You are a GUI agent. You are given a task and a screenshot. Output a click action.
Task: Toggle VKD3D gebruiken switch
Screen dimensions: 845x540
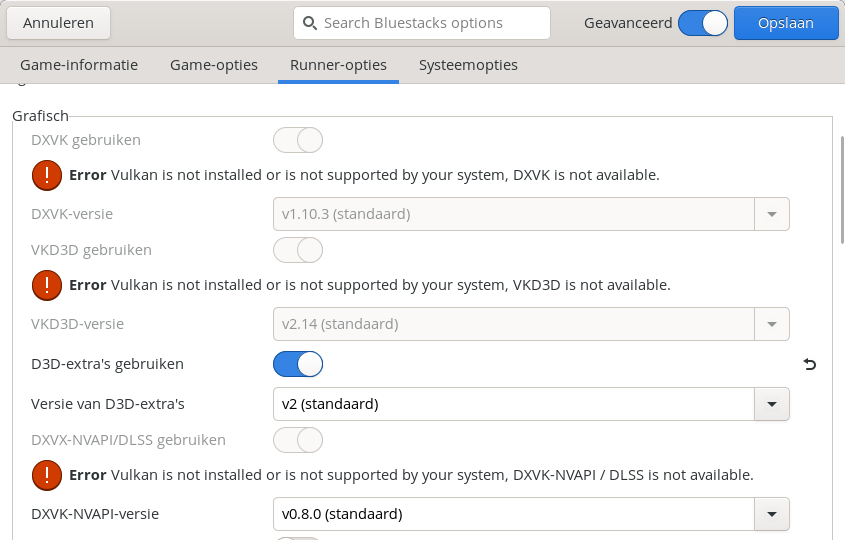298,250
